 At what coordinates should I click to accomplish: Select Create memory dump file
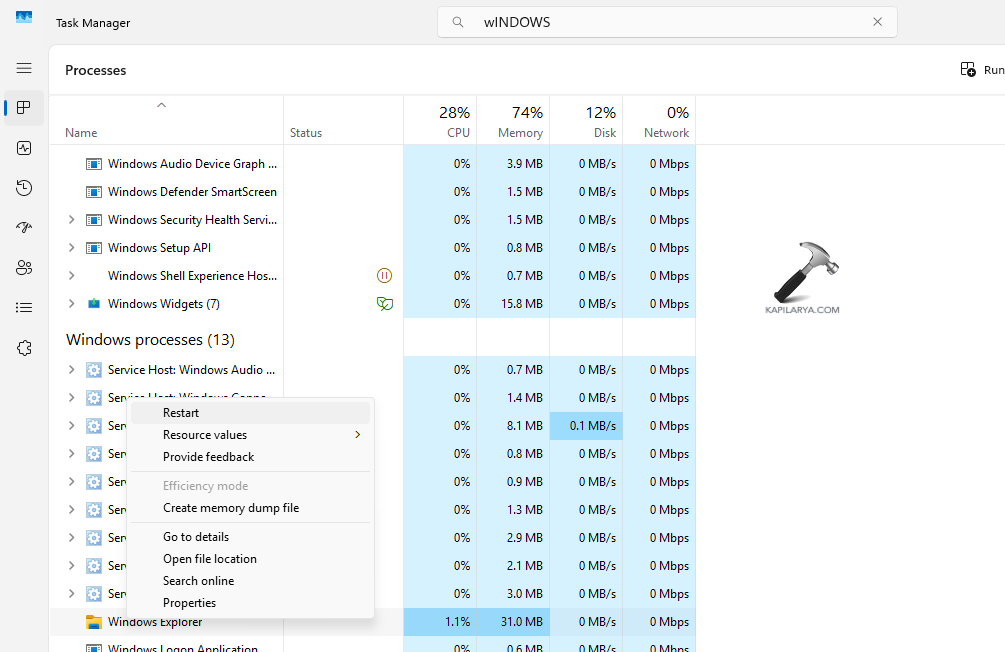point(231,508)
